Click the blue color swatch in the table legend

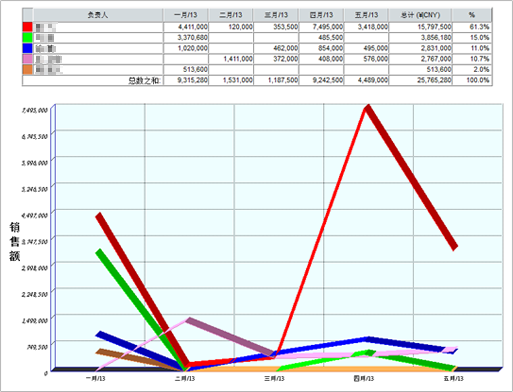tap(28, 48)
